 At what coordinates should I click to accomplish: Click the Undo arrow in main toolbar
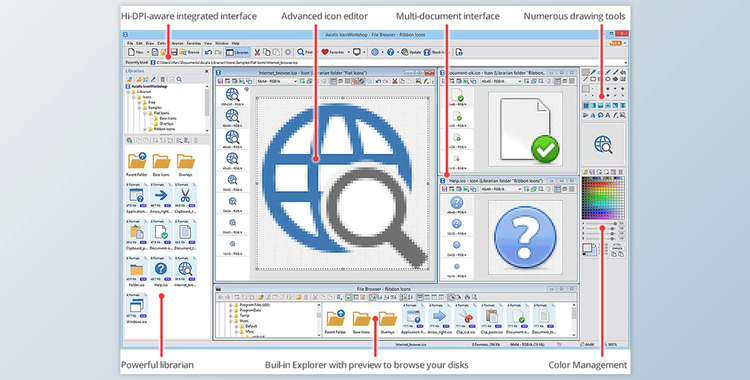(x=208, y=52)
